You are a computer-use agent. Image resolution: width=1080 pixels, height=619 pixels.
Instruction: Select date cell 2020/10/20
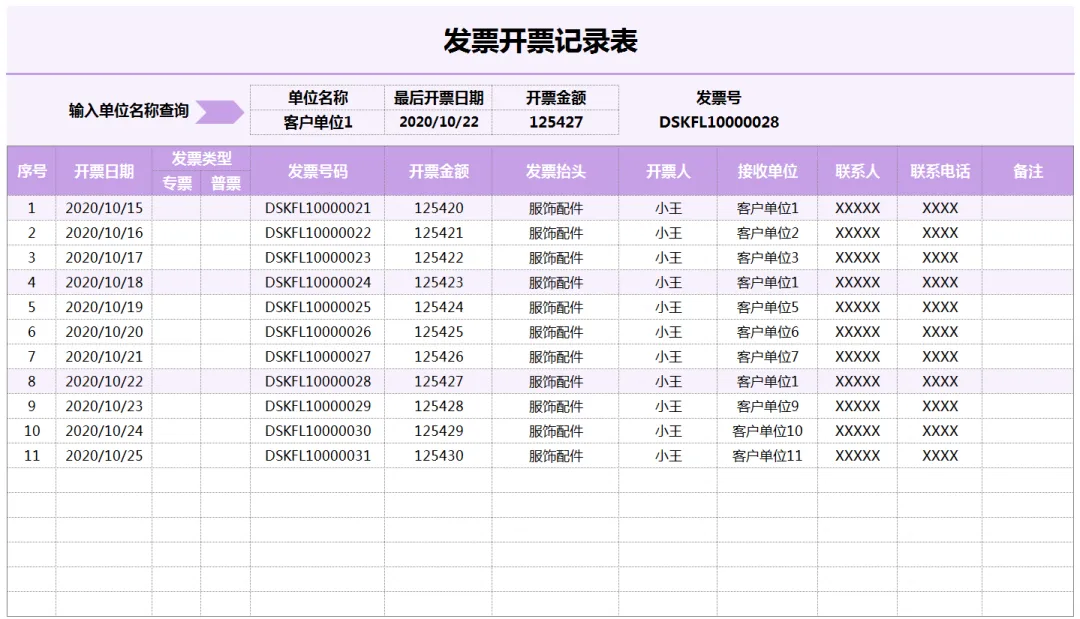tap(104, 332)
